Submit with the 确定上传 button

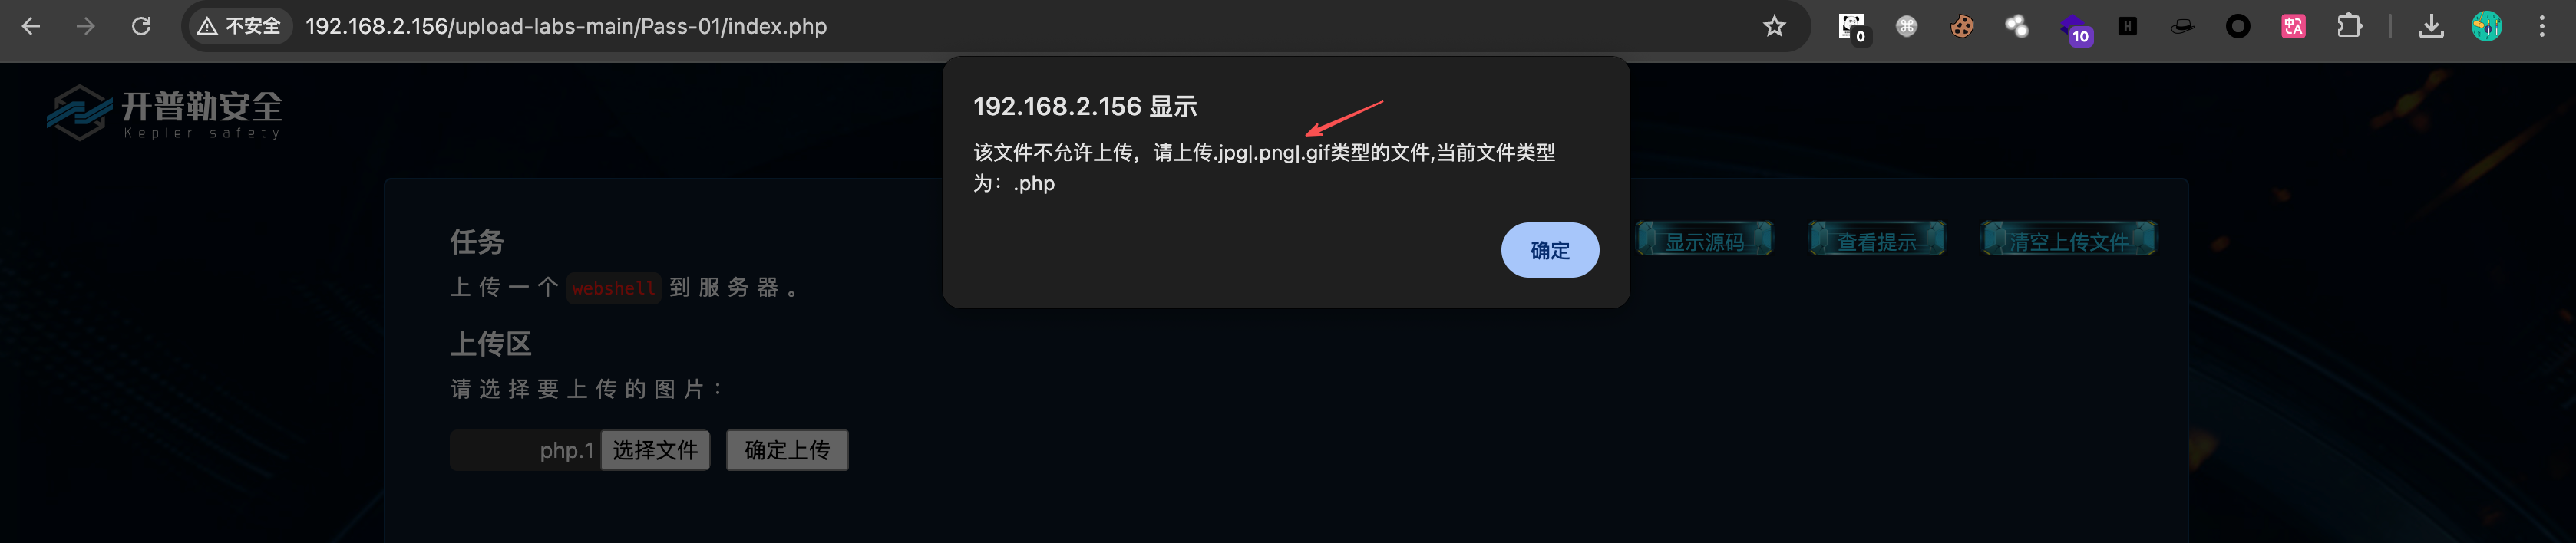(787, 450)
